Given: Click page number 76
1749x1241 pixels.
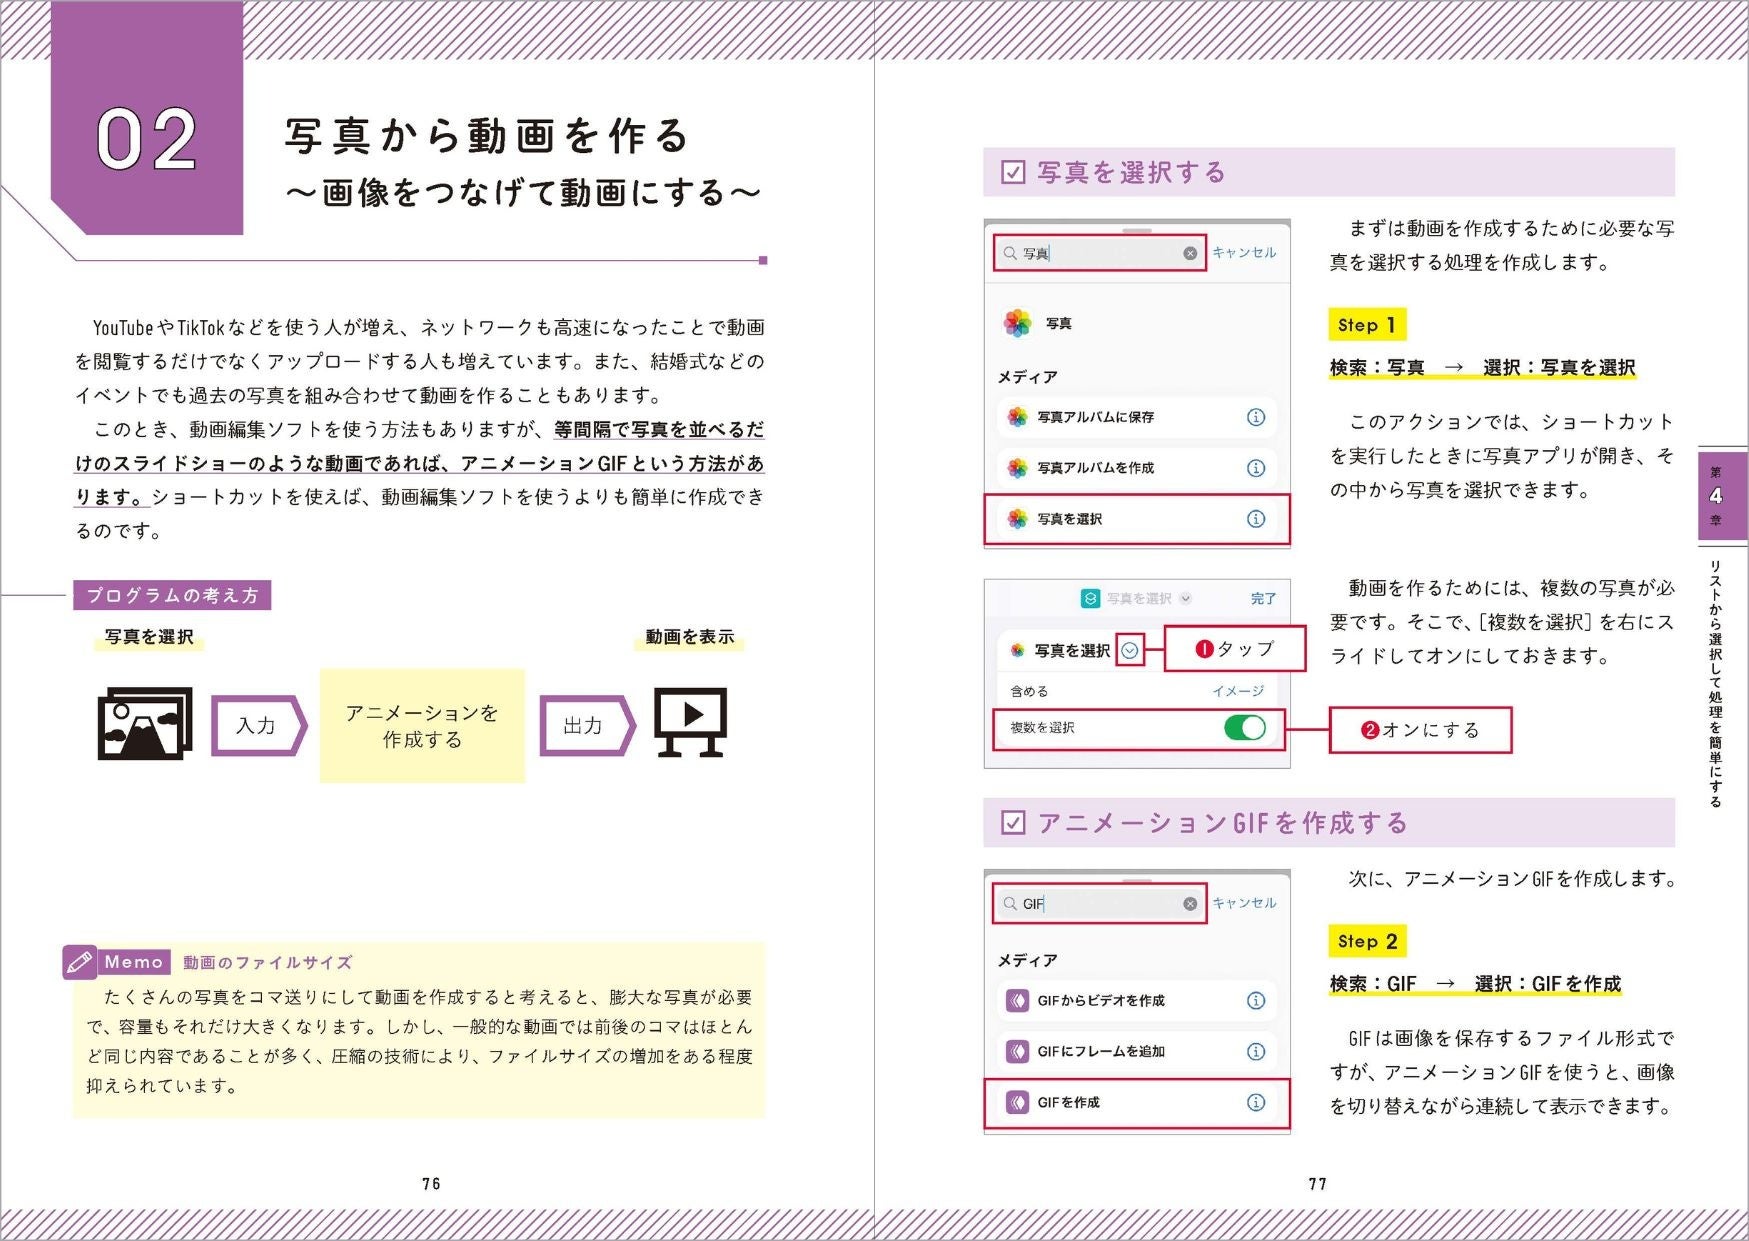Looking at the screenshot, I should (x=431, y=1183).
